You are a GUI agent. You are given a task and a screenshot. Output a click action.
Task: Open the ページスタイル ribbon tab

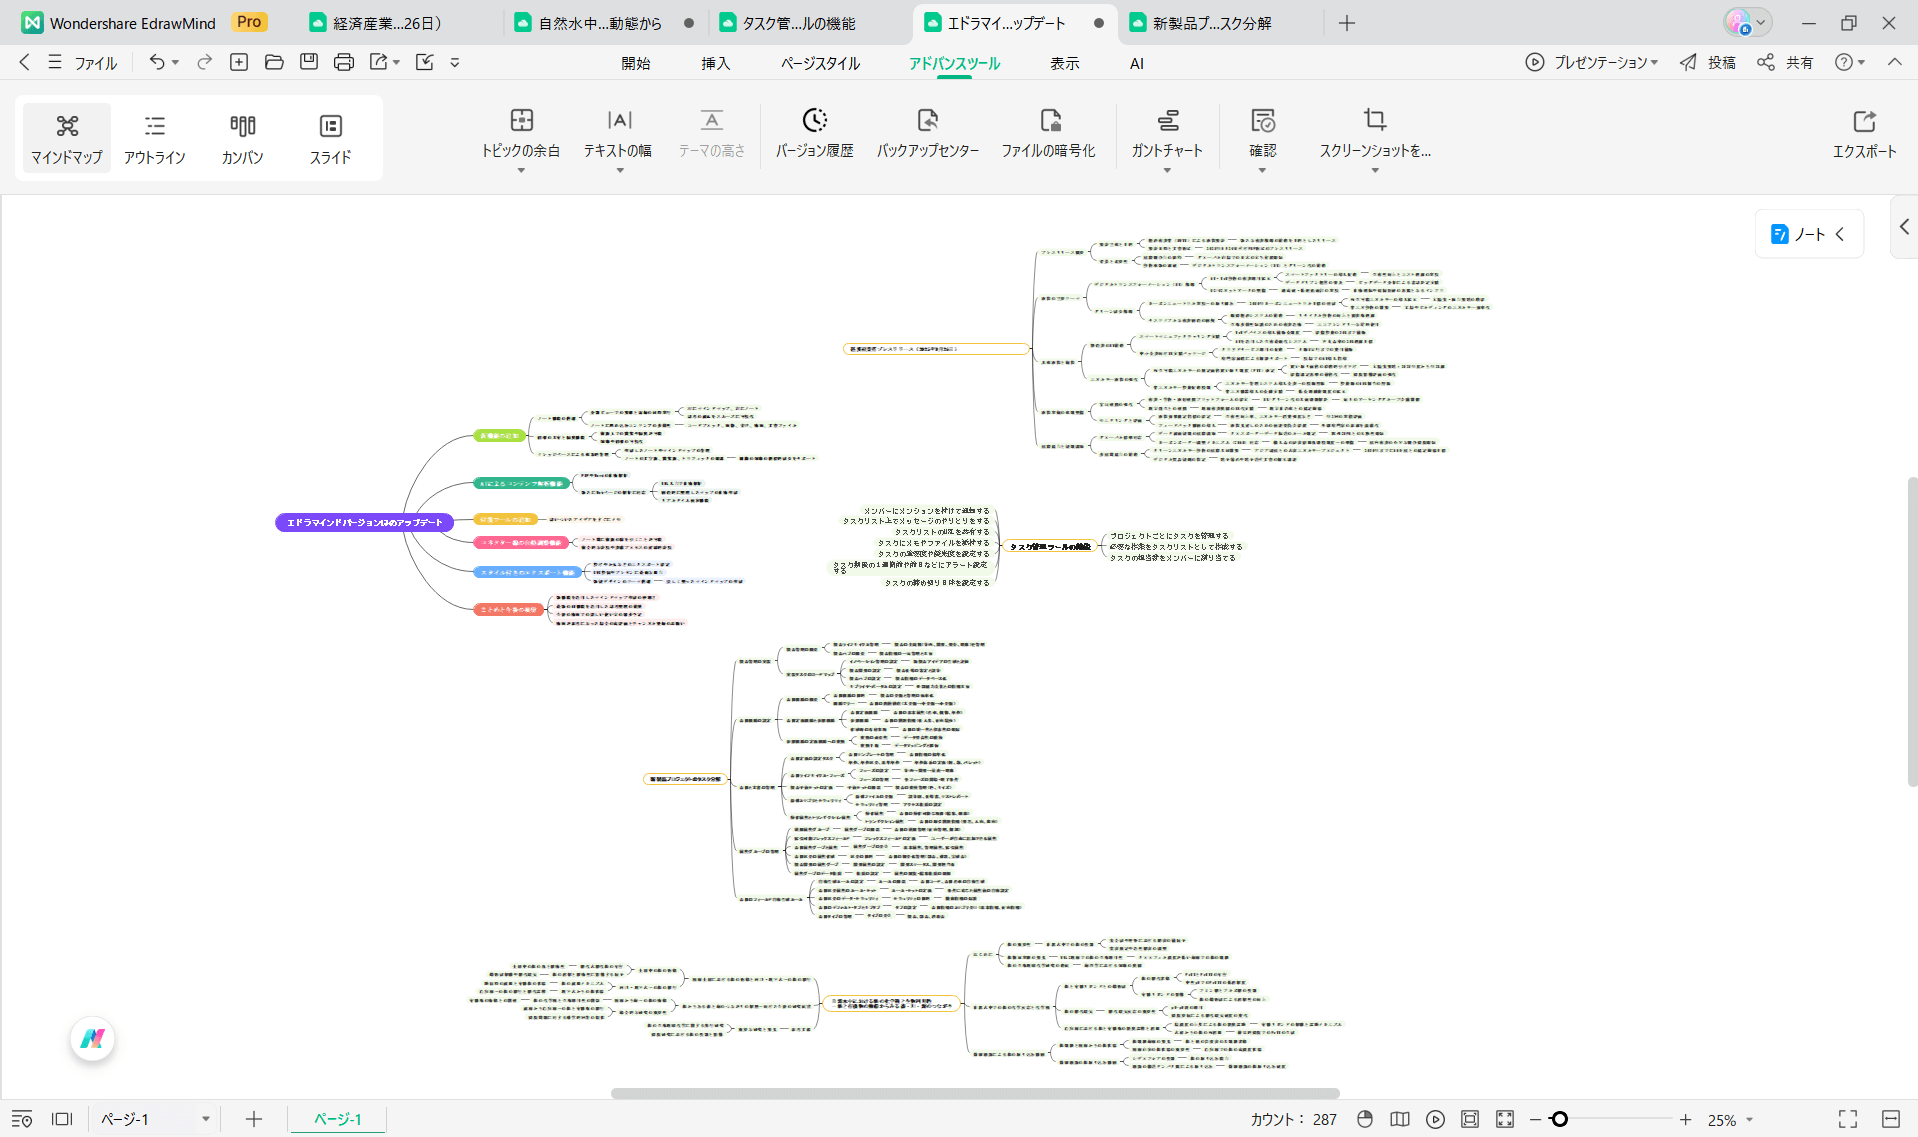(820, 63)
